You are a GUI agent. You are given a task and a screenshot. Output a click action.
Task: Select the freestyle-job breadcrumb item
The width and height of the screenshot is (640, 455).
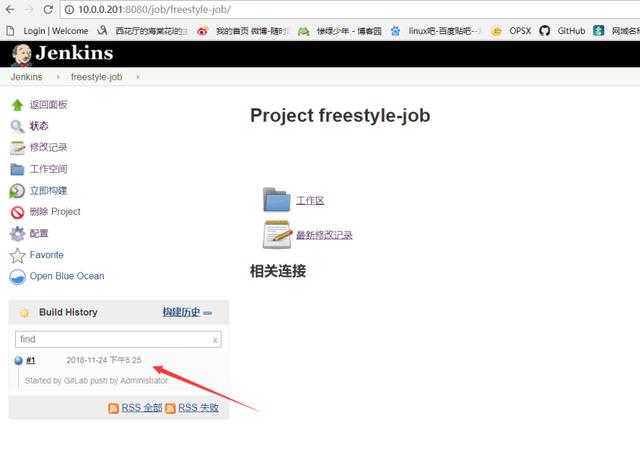[x=96, y=77]
